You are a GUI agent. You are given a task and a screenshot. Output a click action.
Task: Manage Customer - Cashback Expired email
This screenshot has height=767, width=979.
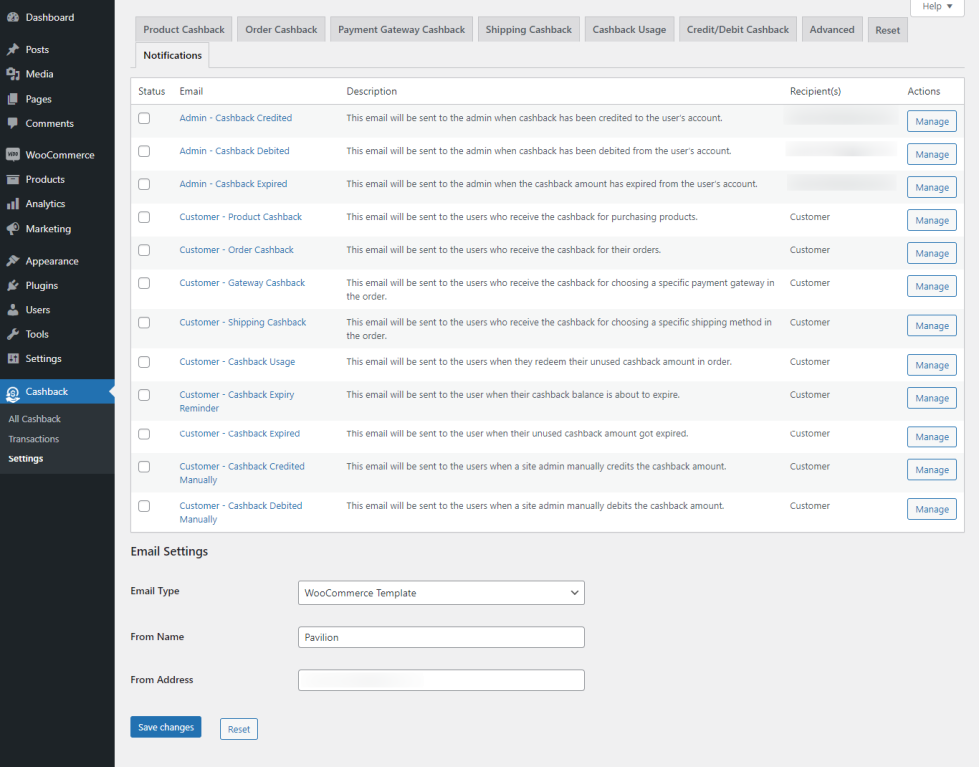[x=932, y=437]
